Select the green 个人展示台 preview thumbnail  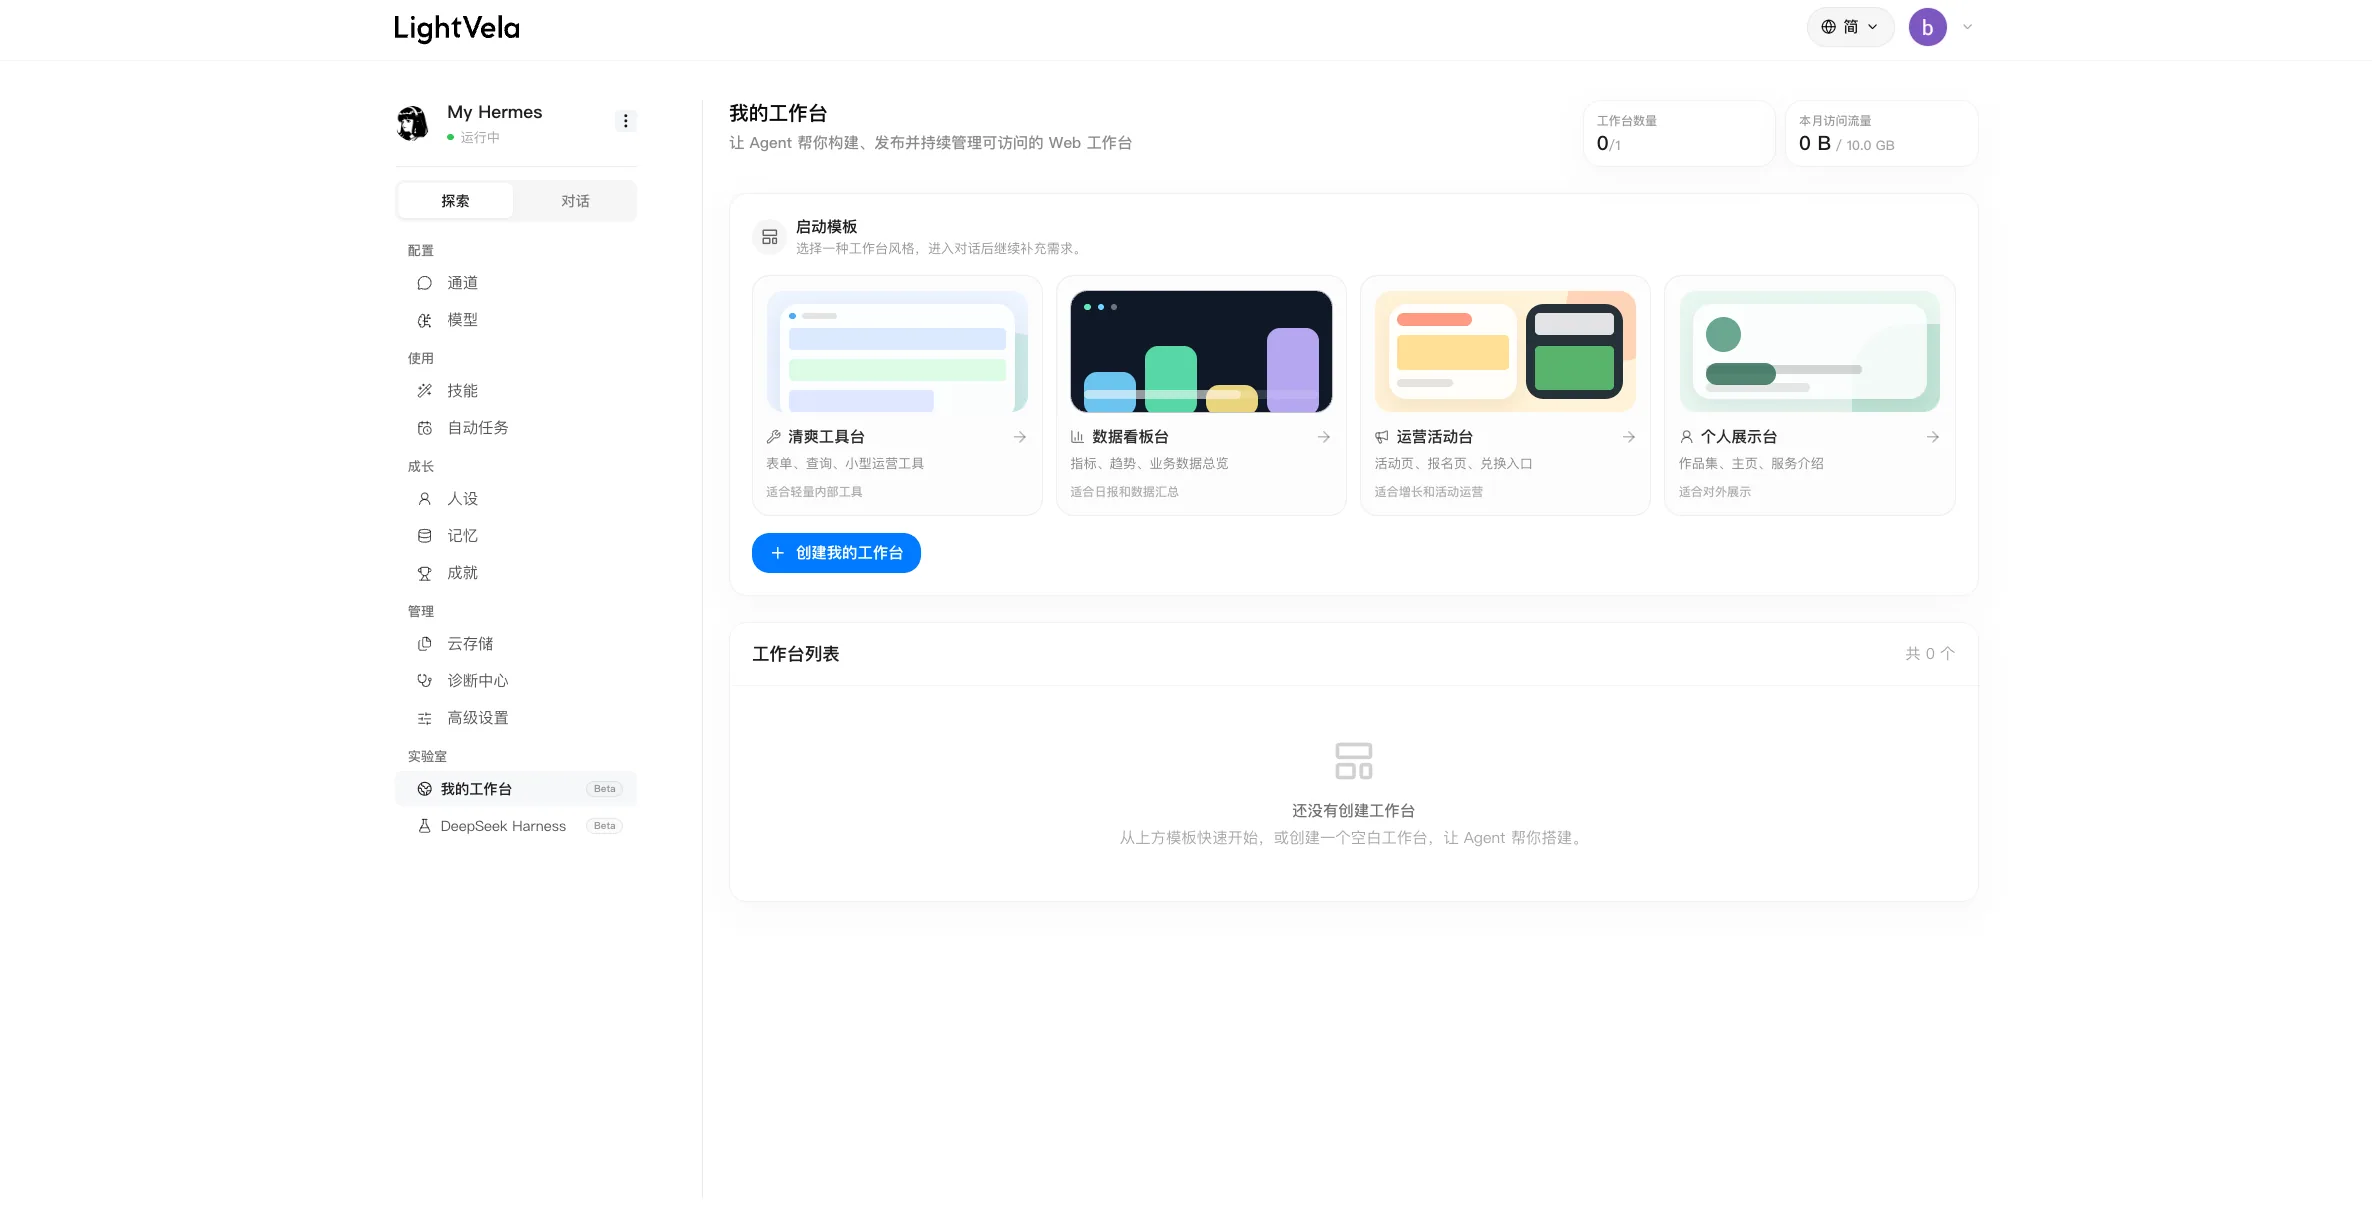[x=1809, y=352]
